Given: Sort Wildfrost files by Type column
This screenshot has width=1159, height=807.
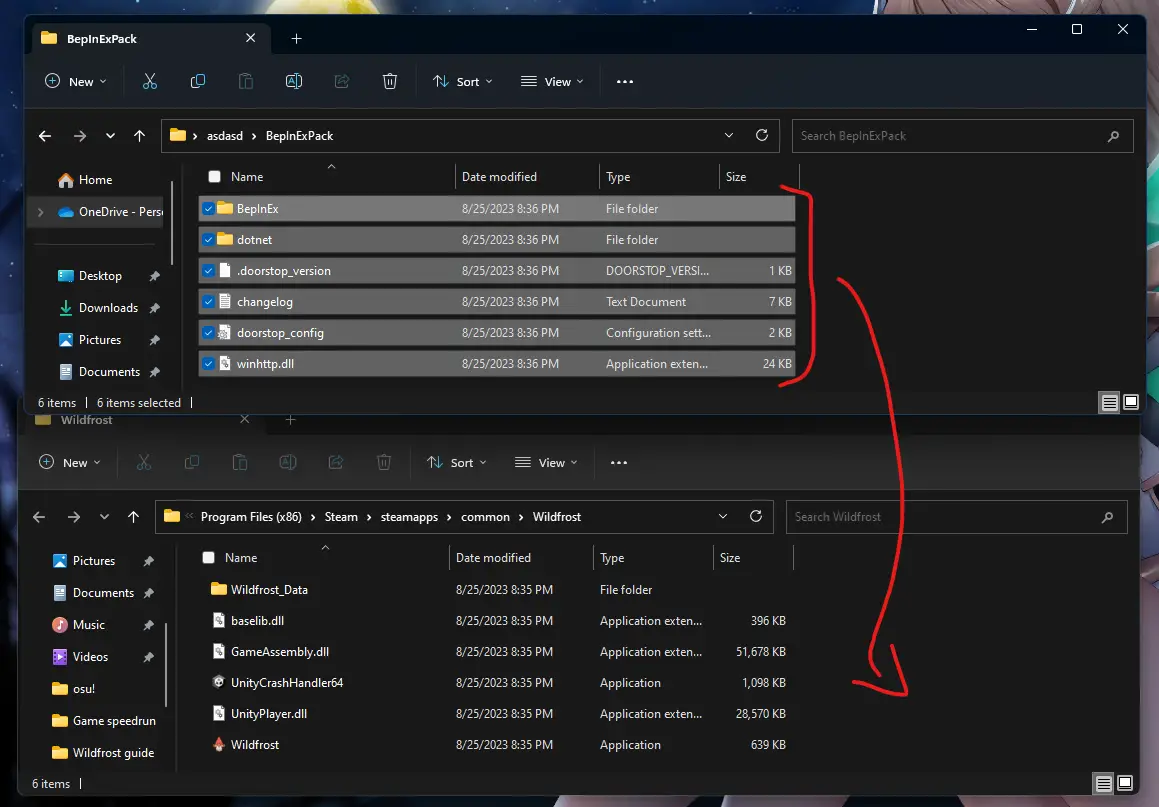Looking at the screenshot, I should click(x=653, y=558).
